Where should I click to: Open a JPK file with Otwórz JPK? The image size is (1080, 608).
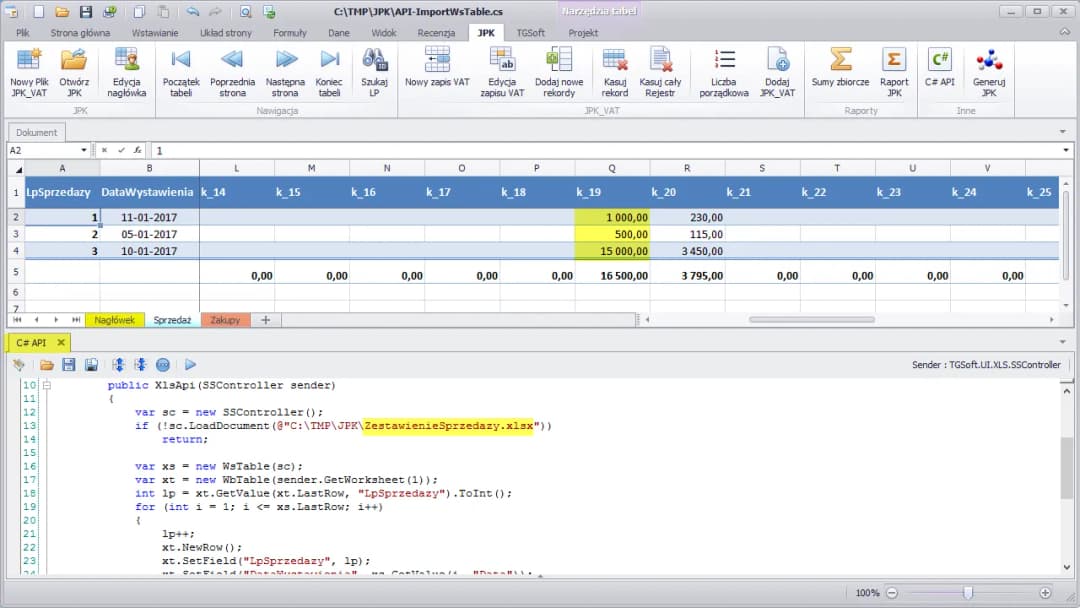point(74,71)
